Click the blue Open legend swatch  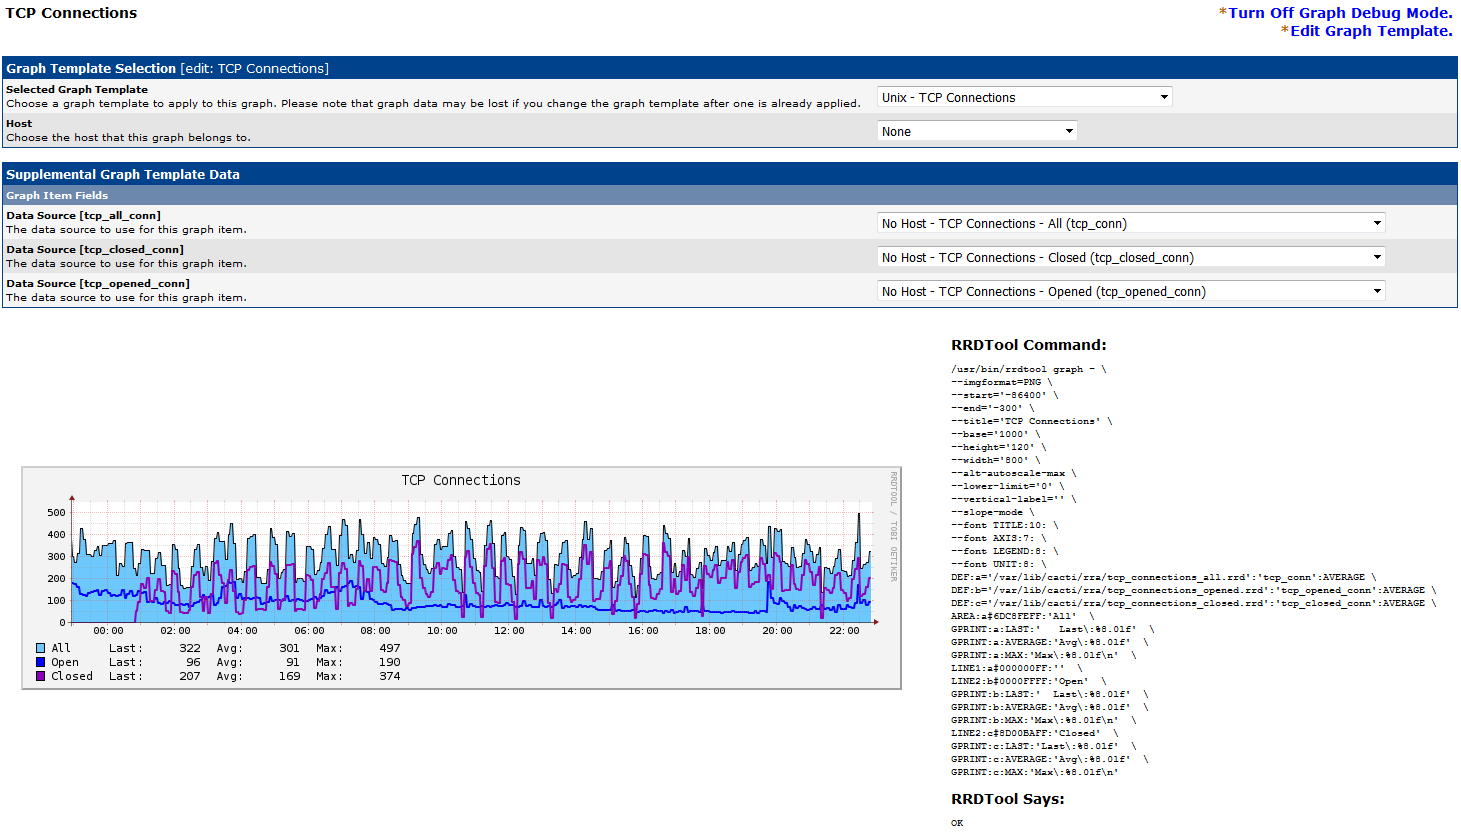pyautogui.click(x=41, y=662)
